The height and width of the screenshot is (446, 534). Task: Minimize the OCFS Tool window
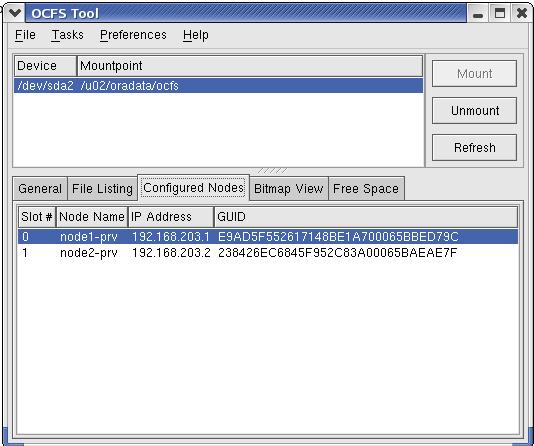click(478, 14)
